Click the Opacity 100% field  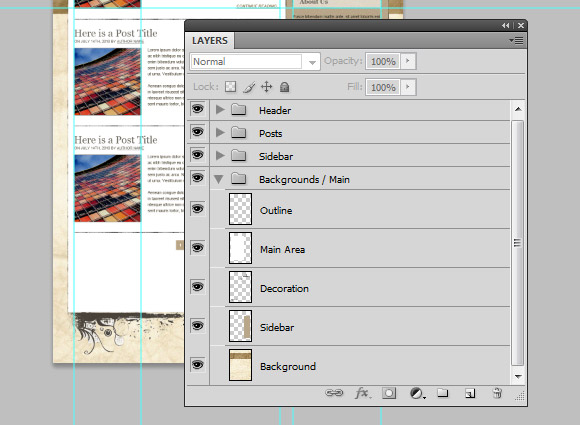[383, 61]
